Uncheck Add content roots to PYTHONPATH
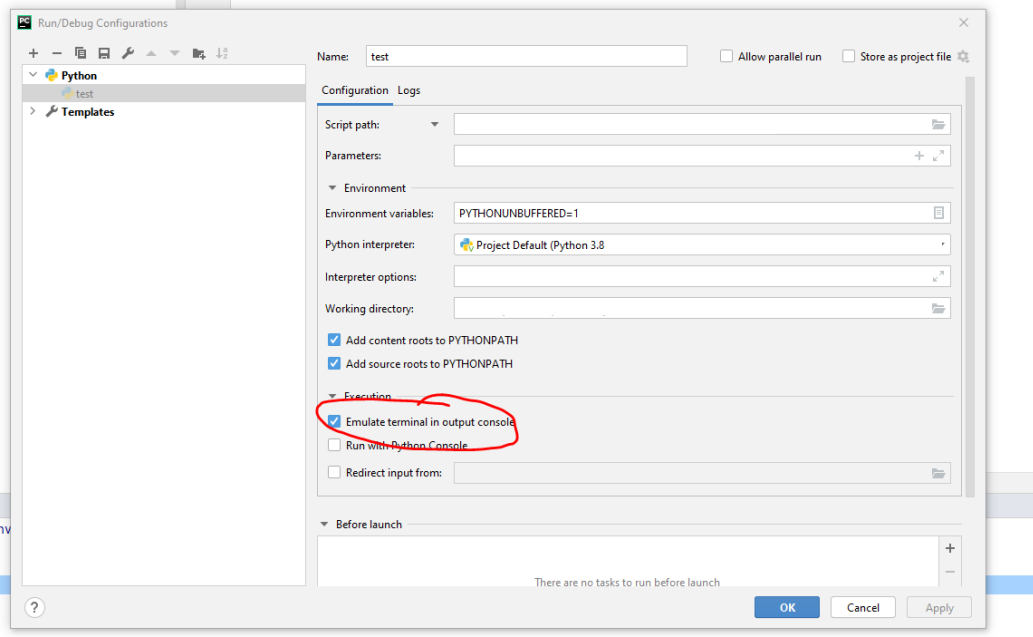The width and height of the screenshot is (1033, 637). tap(334, 340)
